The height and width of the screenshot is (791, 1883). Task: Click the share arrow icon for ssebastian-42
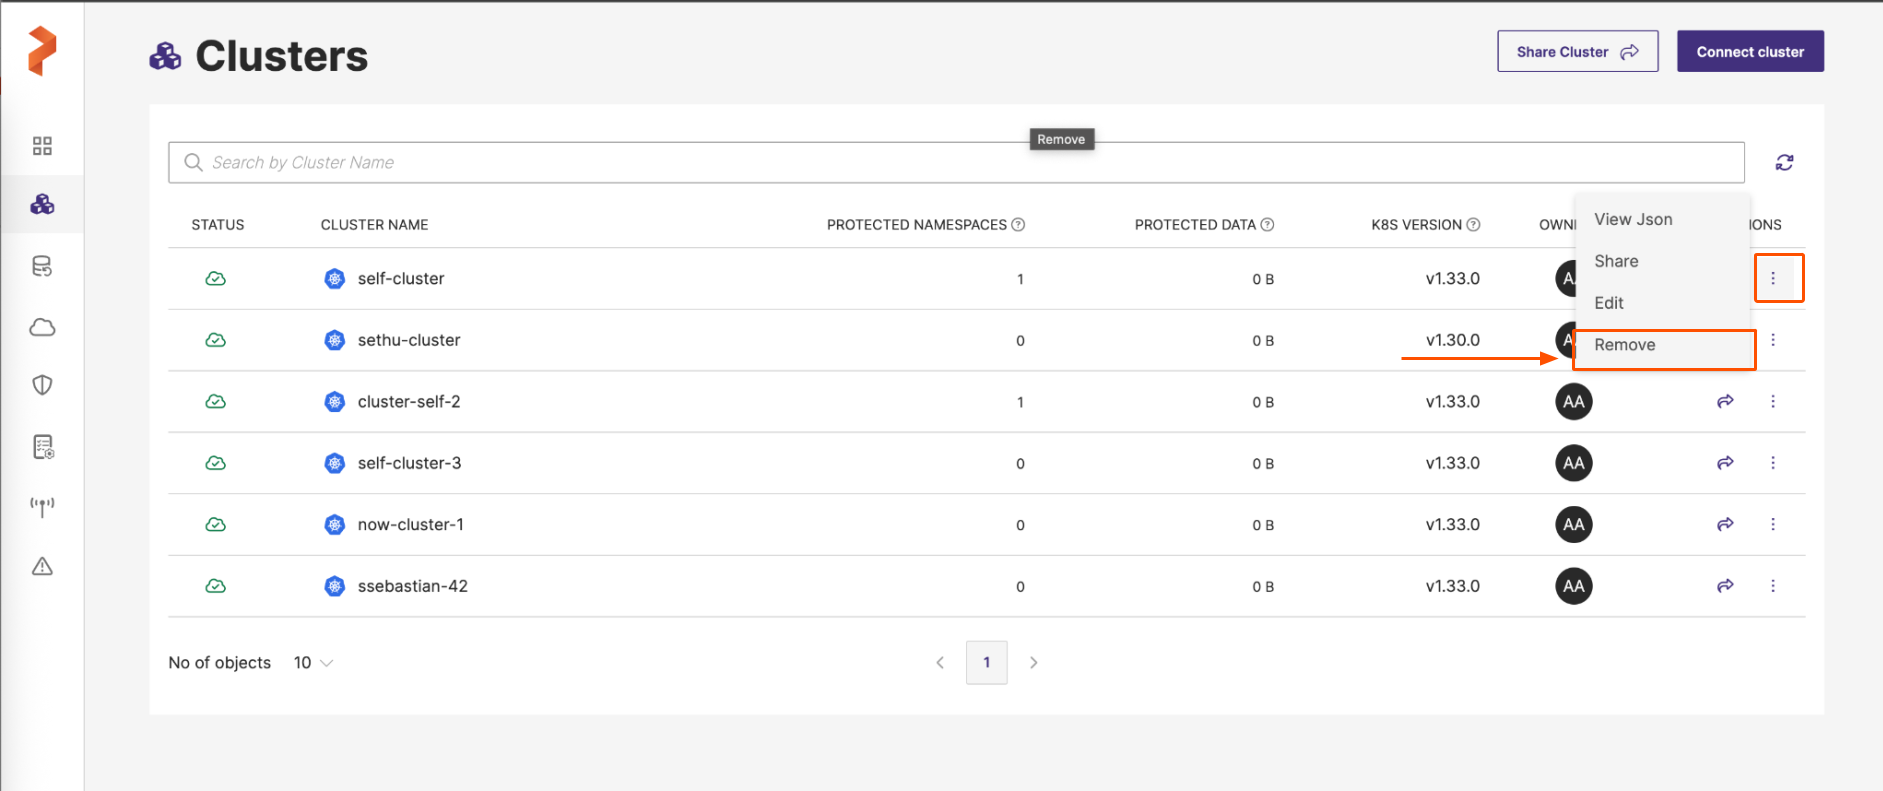tap(1725, 586)
